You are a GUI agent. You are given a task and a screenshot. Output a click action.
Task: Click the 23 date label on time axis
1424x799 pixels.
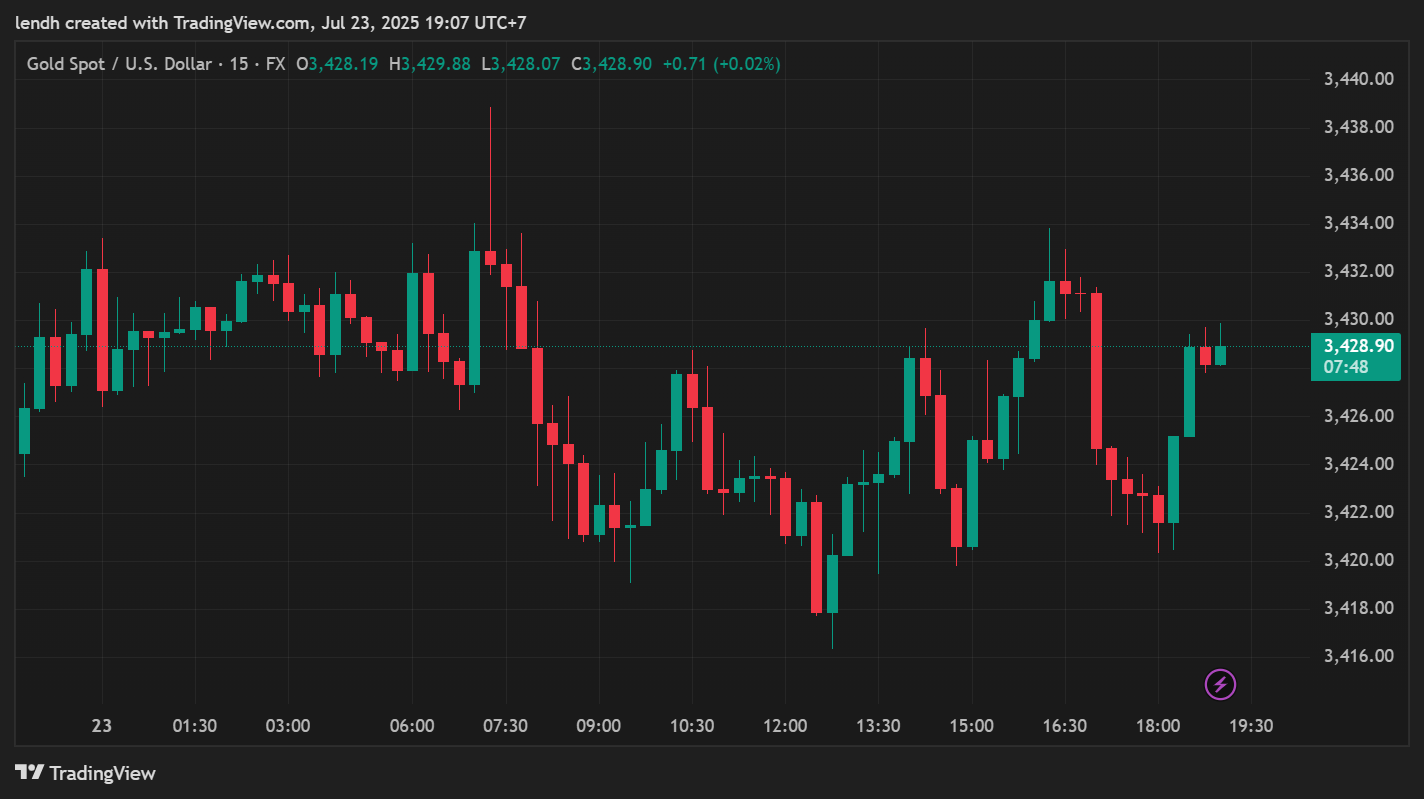[x=102, y=726]
